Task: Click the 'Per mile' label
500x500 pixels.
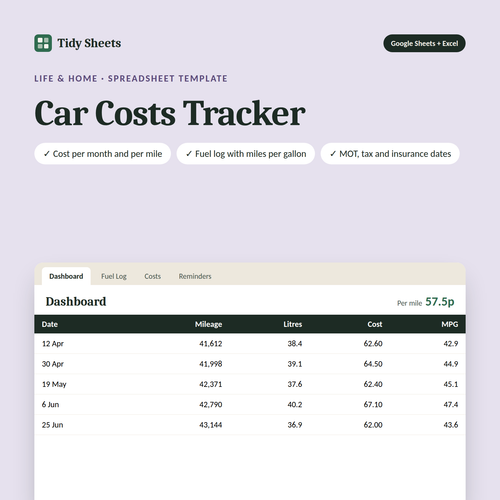Action: pyautogui.click(x=409, y=303)
